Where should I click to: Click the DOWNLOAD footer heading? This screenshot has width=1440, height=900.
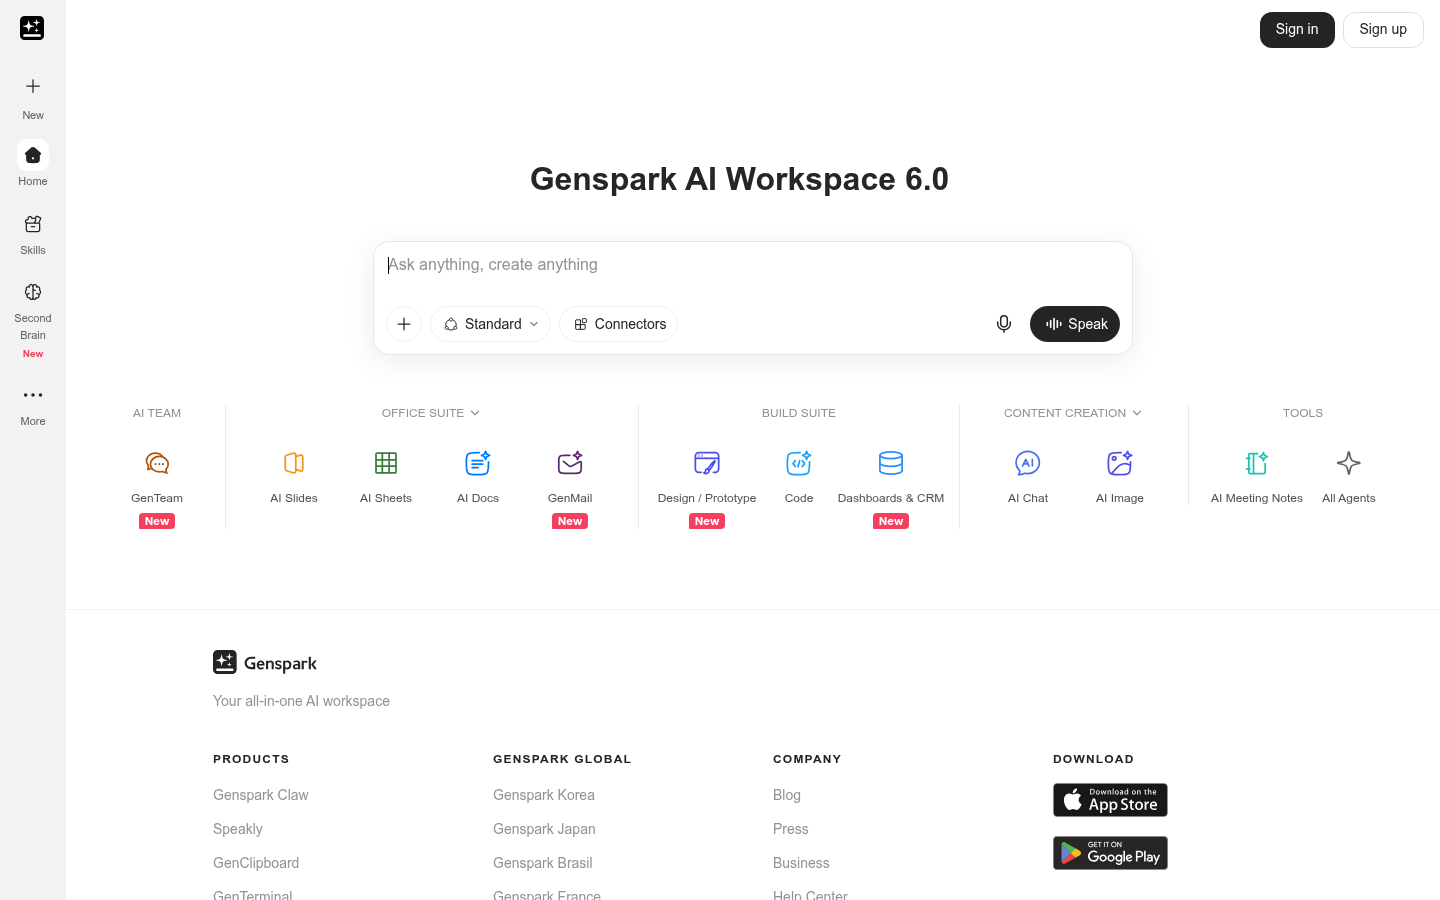click(1093, 759)
